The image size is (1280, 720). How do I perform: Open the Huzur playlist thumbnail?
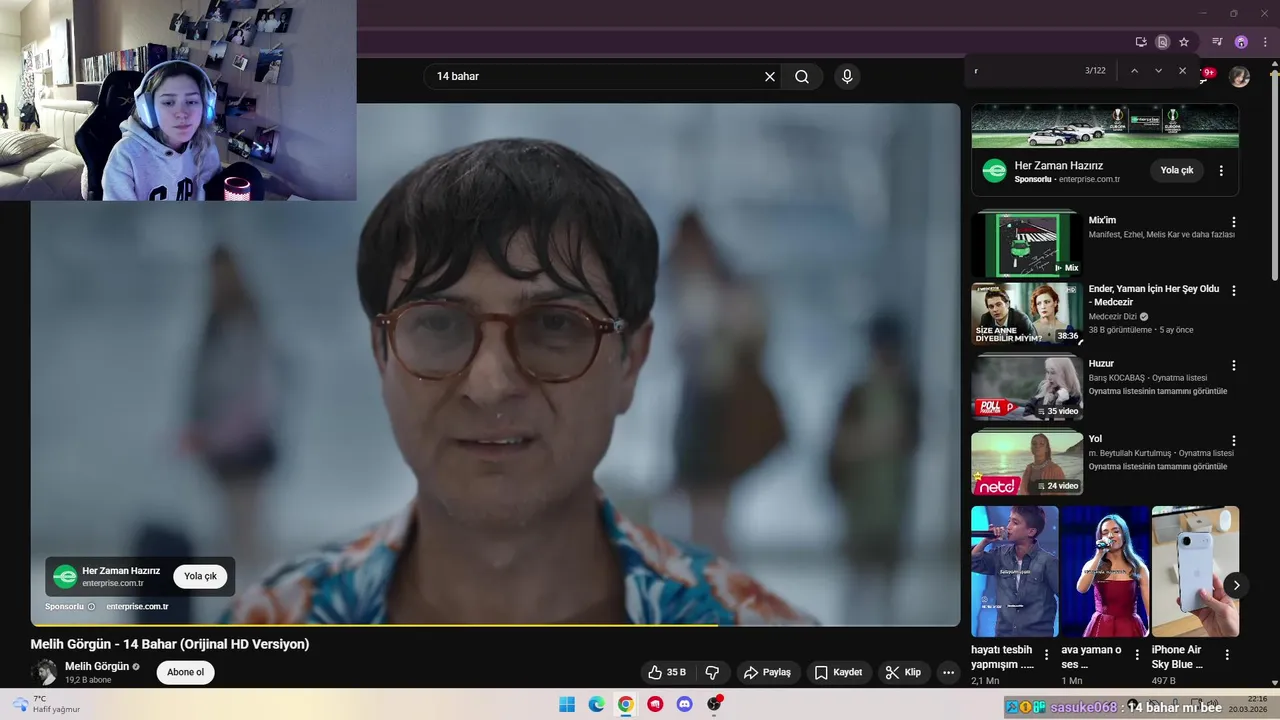click(x=1027, y=388)
